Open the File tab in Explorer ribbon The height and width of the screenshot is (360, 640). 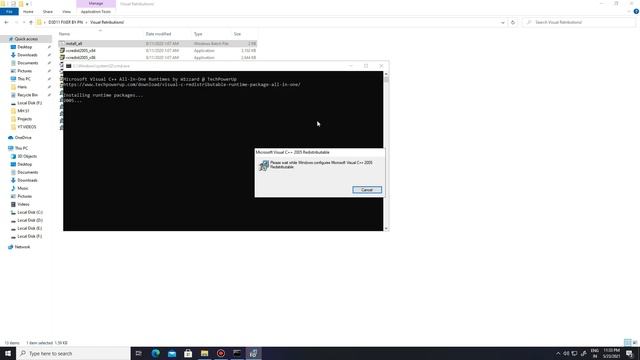coord(9,11)
